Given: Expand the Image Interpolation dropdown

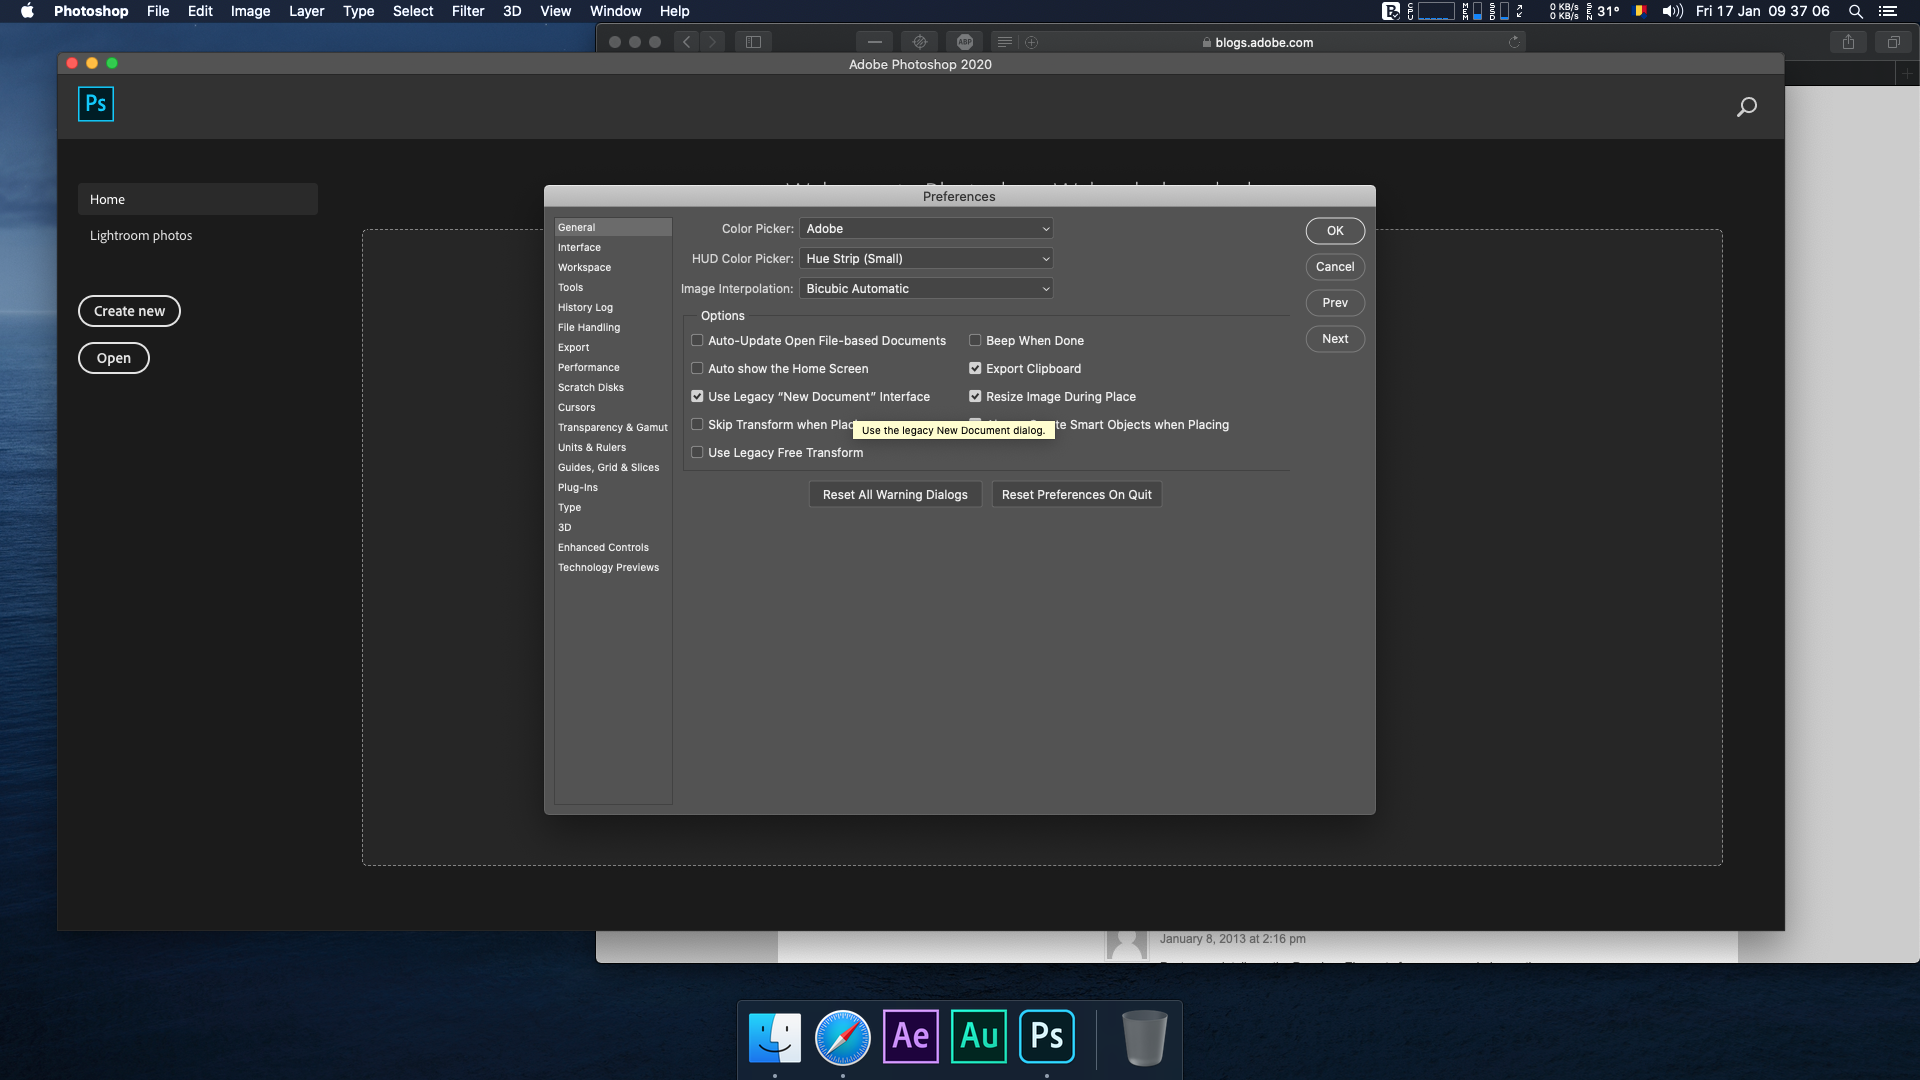Looking at the screenshot, I should [926, 287].
